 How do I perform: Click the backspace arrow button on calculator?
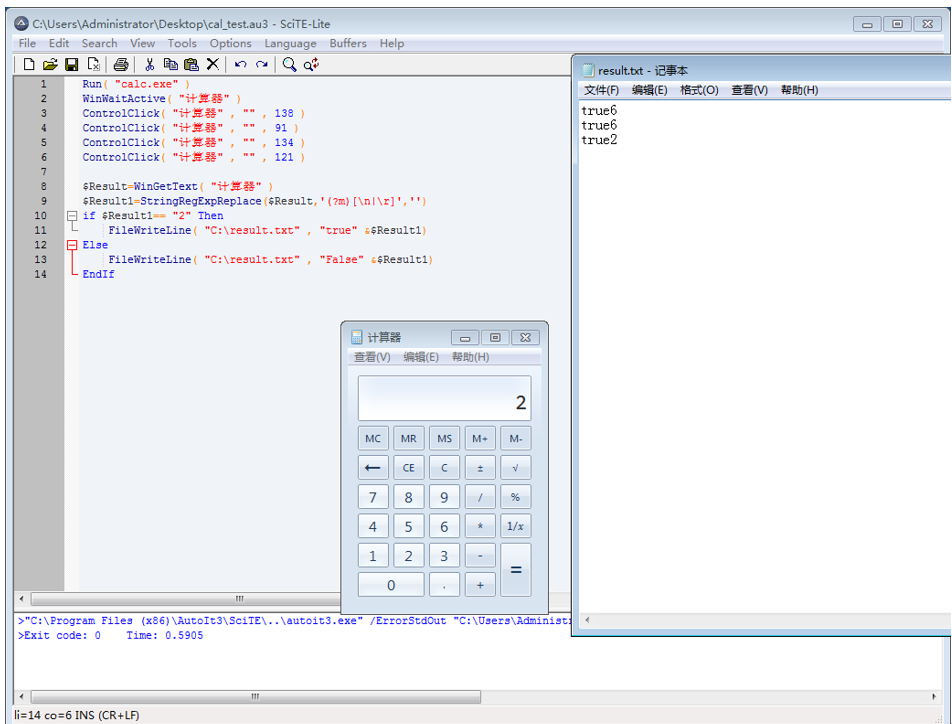(373, 468)
